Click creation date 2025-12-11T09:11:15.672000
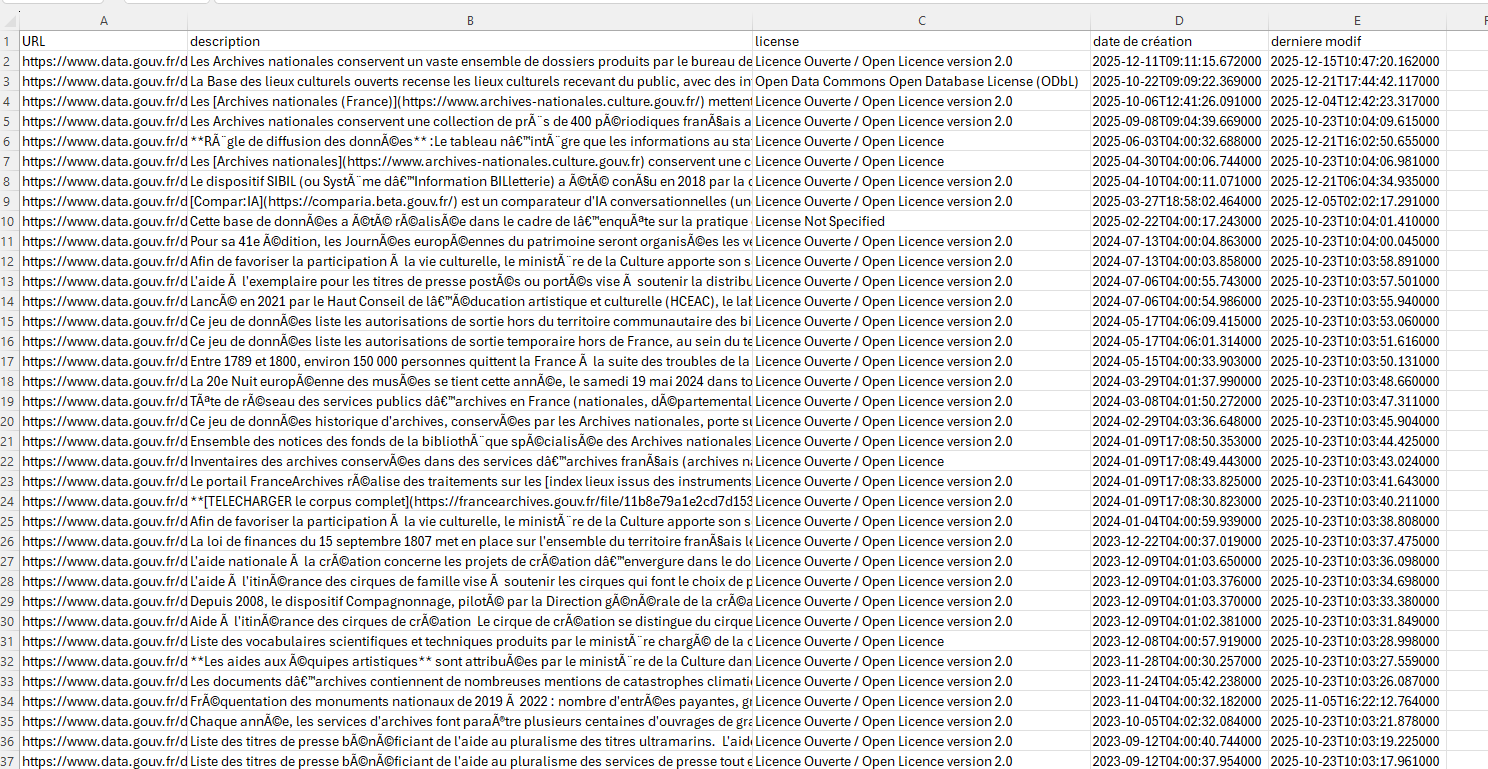Viewport: 1488px width, 769px height. click(x=1179, y=61)
